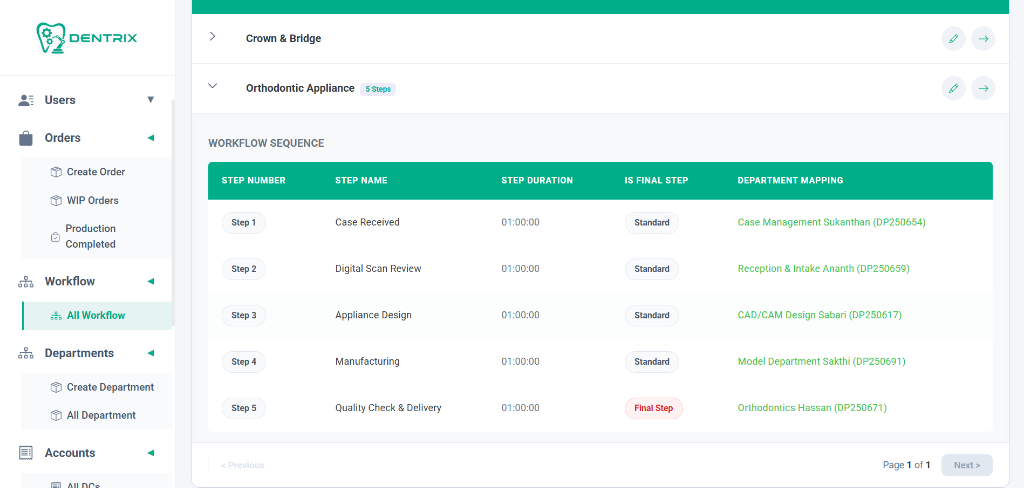Open the Create Order page
The width and height of the screenshot is (1024, 488).
[x=96, y=172]
